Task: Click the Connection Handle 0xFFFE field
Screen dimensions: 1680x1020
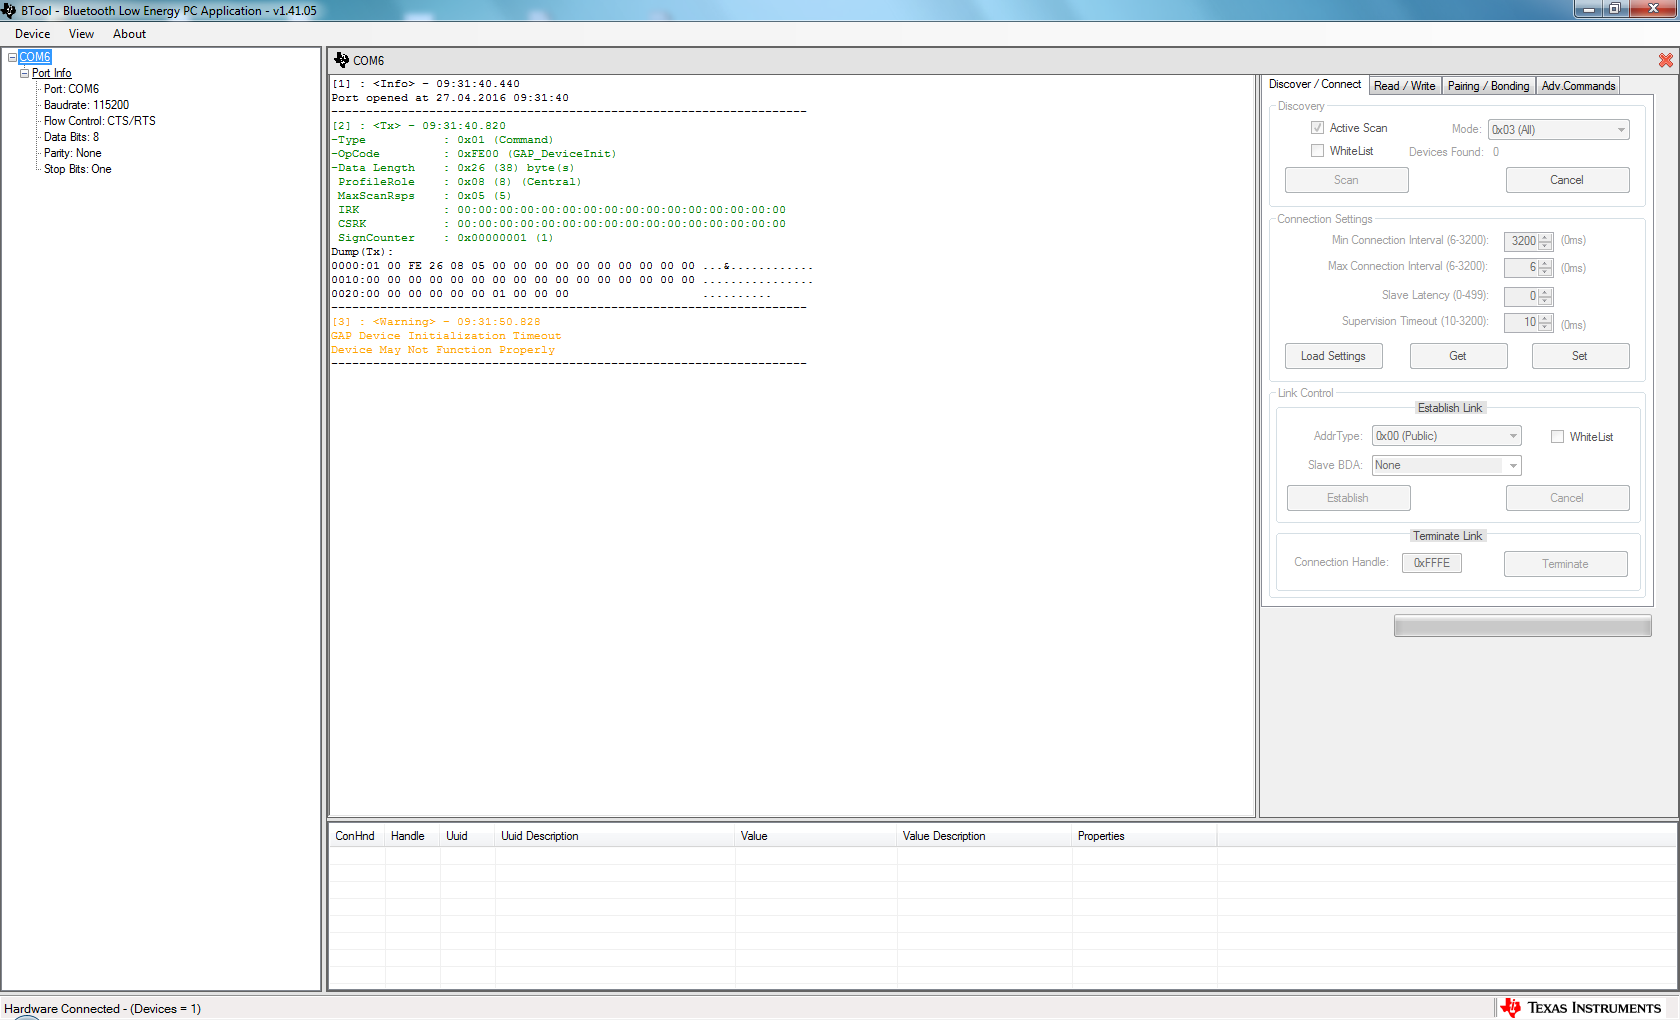Action: coord(1432,563)
